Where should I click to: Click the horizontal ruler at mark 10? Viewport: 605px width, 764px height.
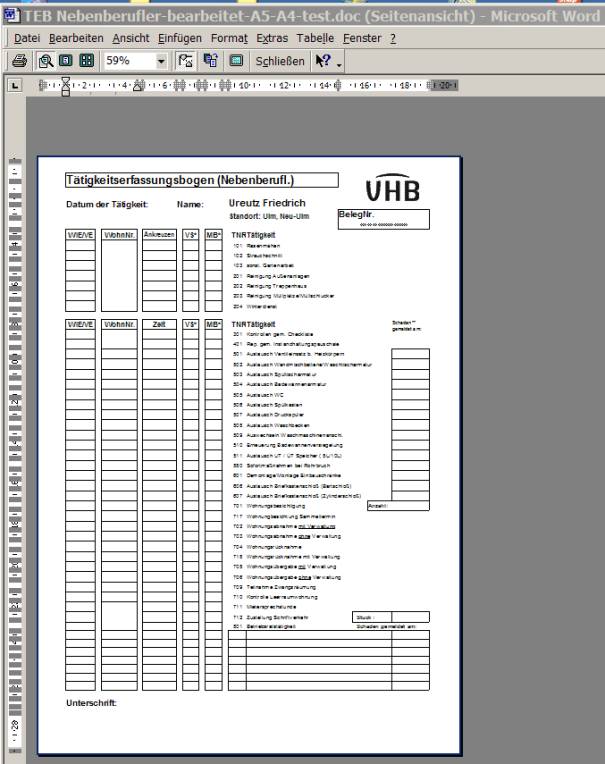pyautogui.click(x=245, y=85)
